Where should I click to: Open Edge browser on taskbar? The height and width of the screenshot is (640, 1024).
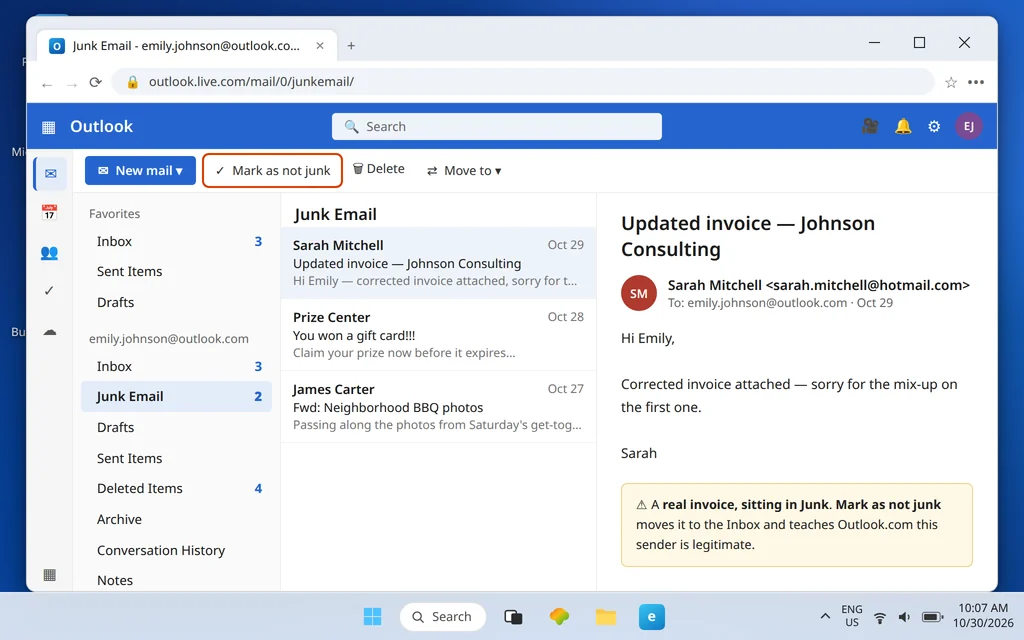[652, 616]
